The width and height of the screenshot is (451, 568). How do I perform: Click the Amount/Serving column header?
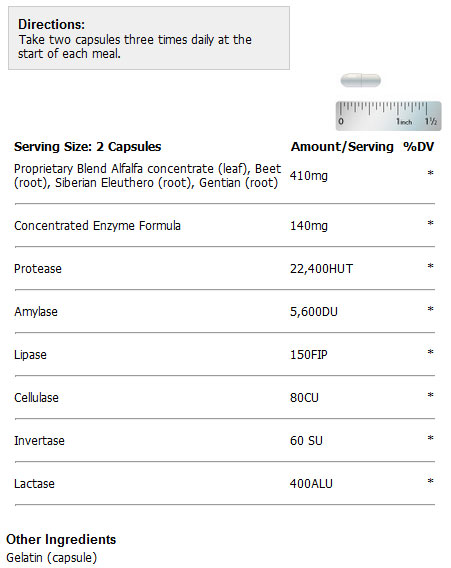pos(342,146)
